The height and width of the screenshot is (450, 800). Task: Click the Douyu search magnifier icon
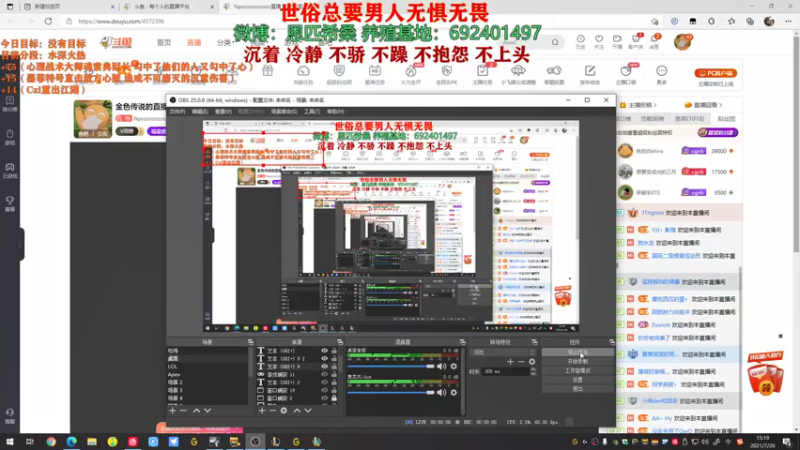555,42
